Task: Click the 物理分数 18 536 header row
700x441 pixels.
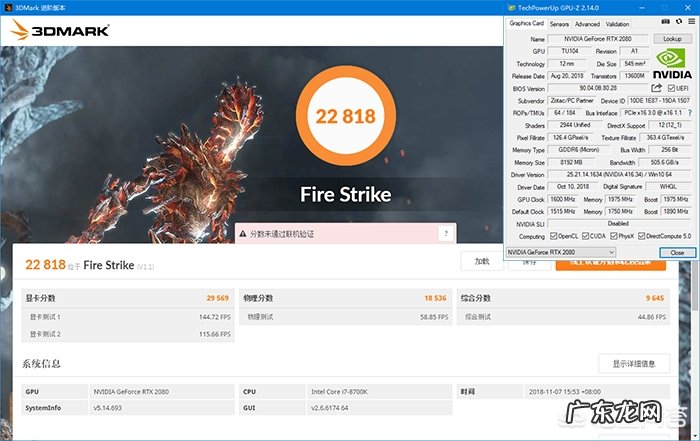Action: [x=345, y=298]
